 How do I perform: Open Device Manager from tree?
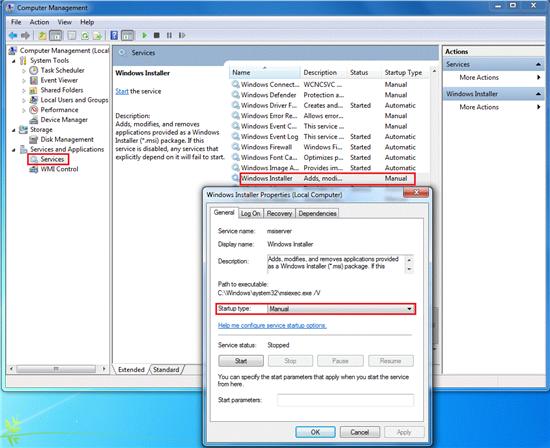point(64,120)
